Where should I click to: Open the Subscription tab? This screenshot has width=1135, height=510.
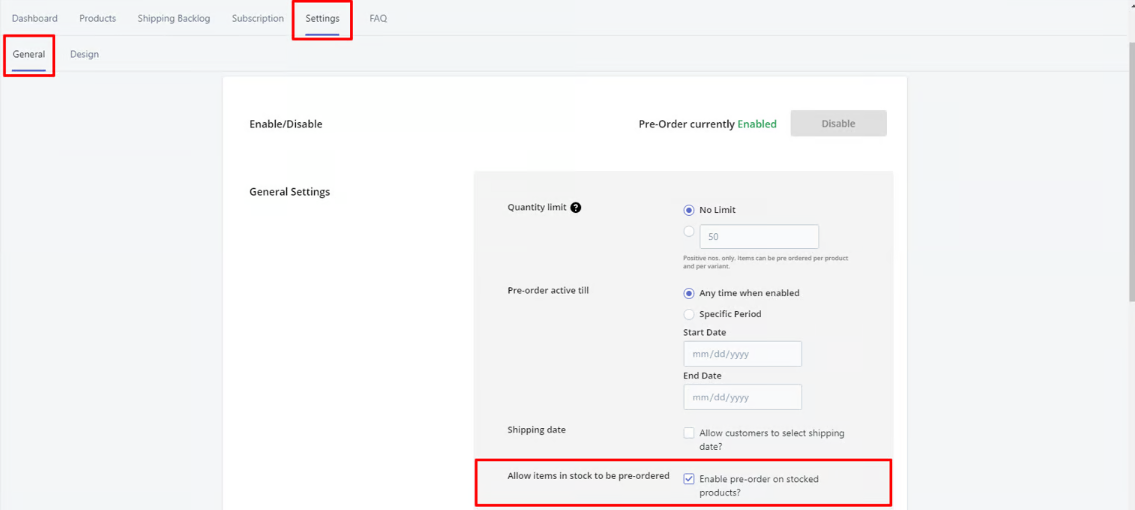coord(258,18)
